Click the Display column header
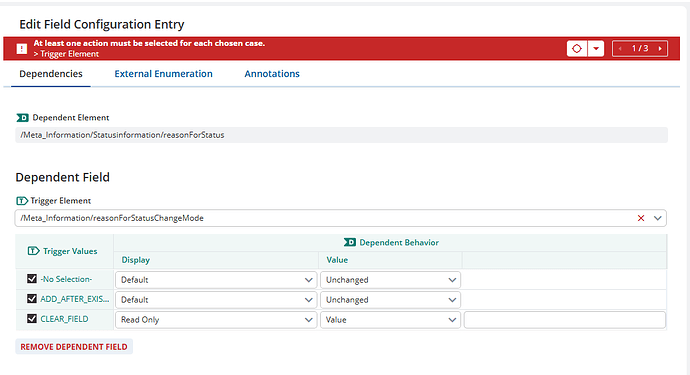690x375 pixels. (x=136, y=260)
